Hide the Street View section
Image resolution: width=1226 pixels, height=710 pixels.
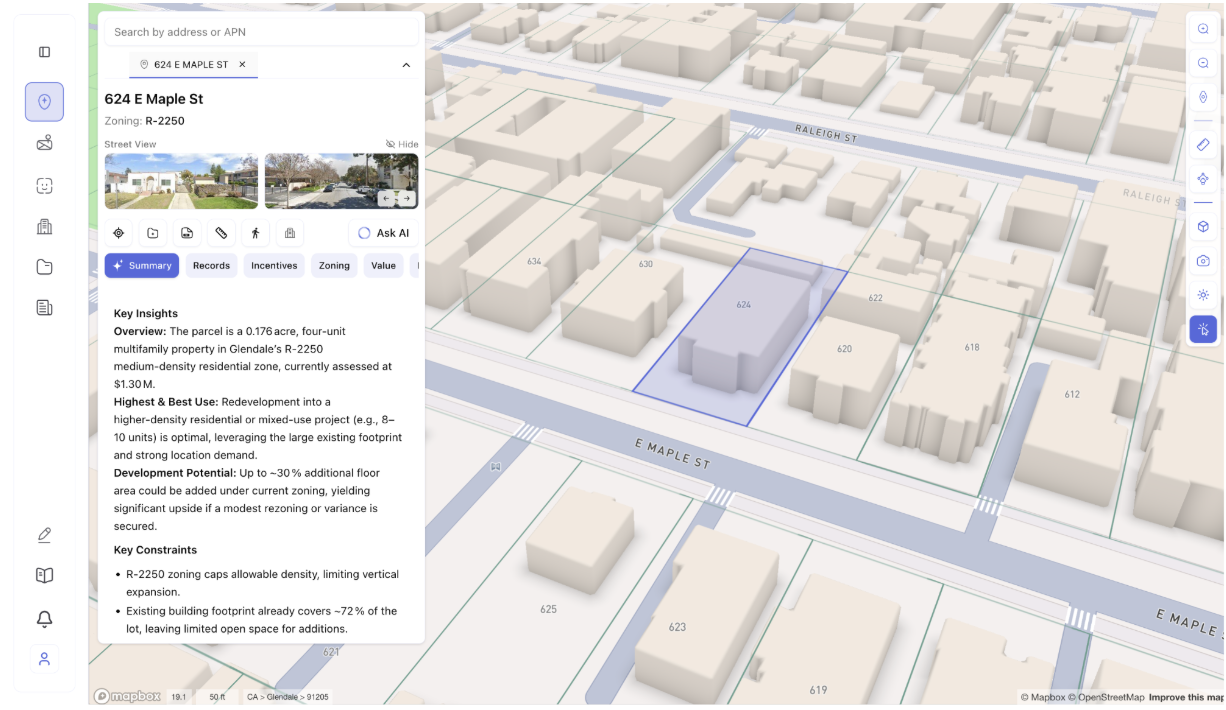[401, 143]
